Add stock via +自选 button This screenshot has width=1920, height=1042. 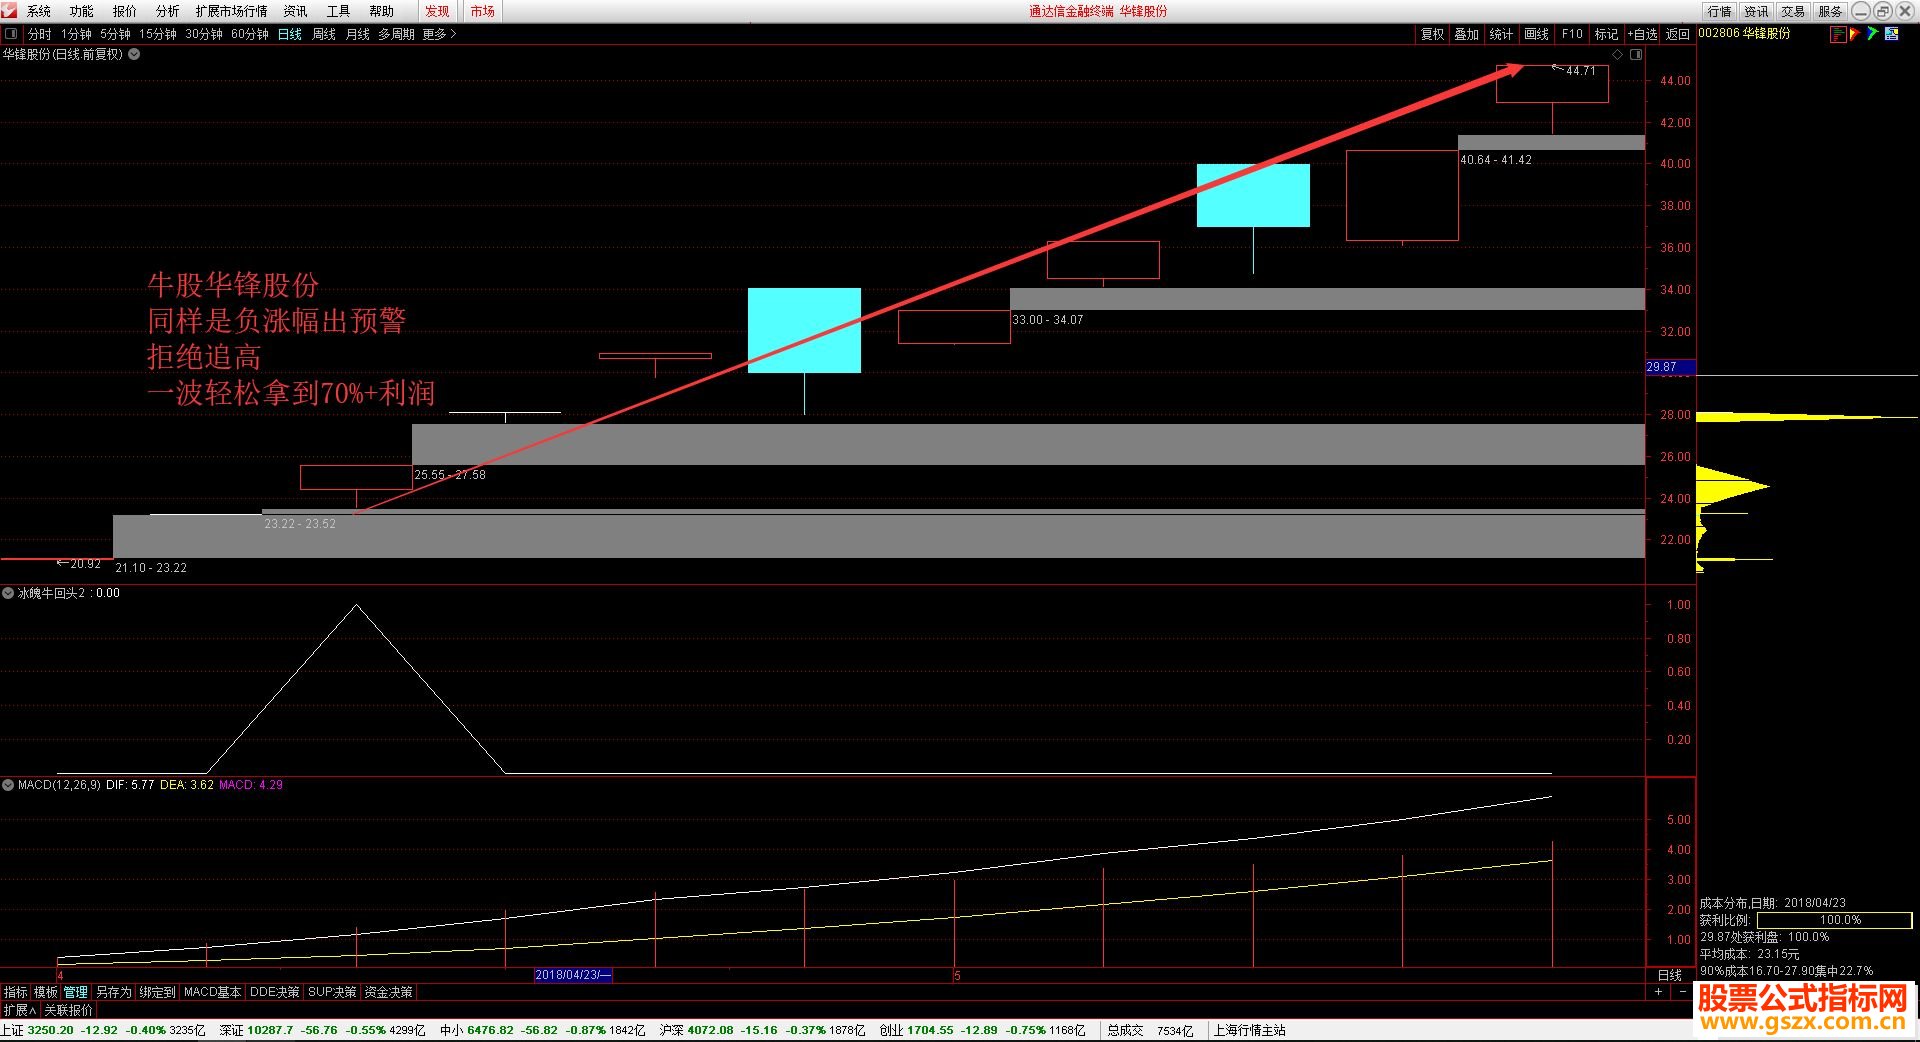[1642, 34]
